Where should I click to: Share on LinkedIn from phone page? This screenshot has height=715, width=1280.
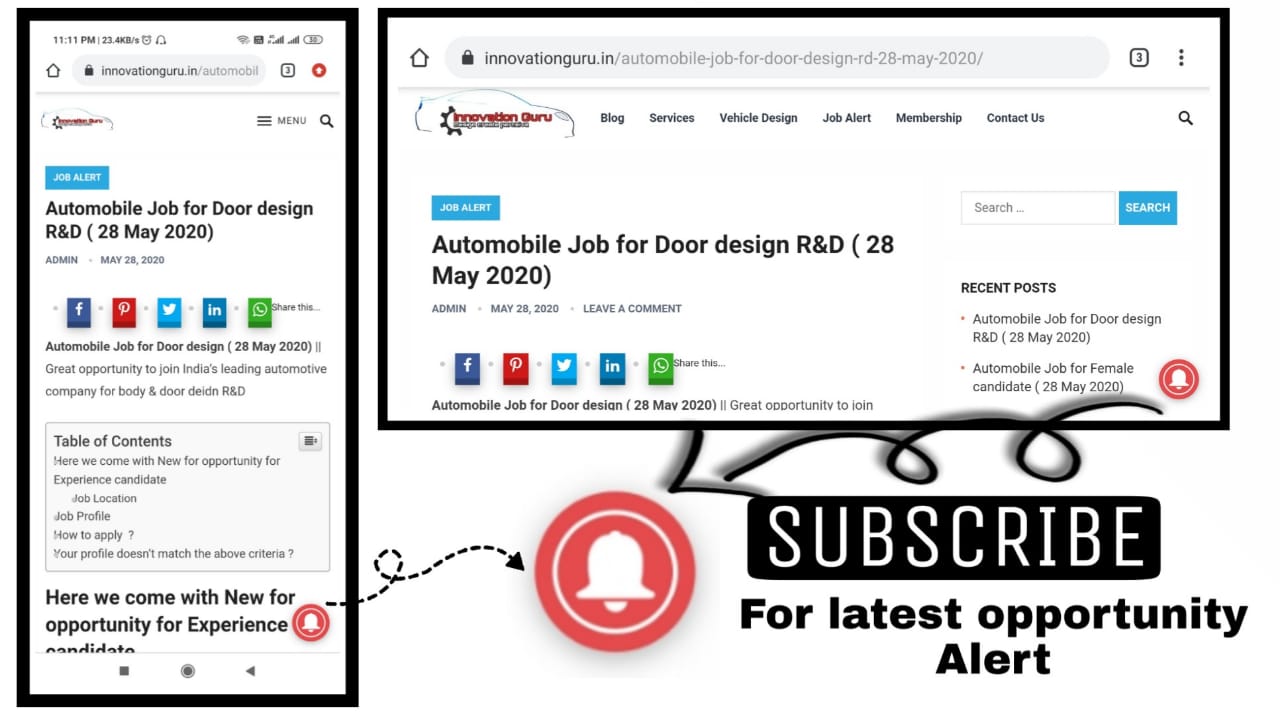[214, 311]
